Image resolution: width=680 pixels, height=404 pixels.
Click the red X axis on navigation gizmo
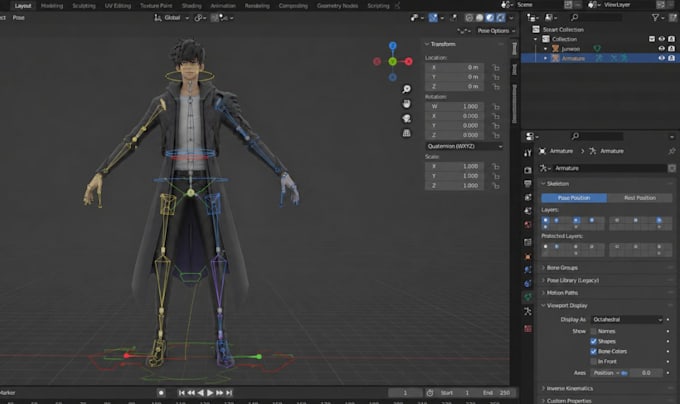pos(409,62)
